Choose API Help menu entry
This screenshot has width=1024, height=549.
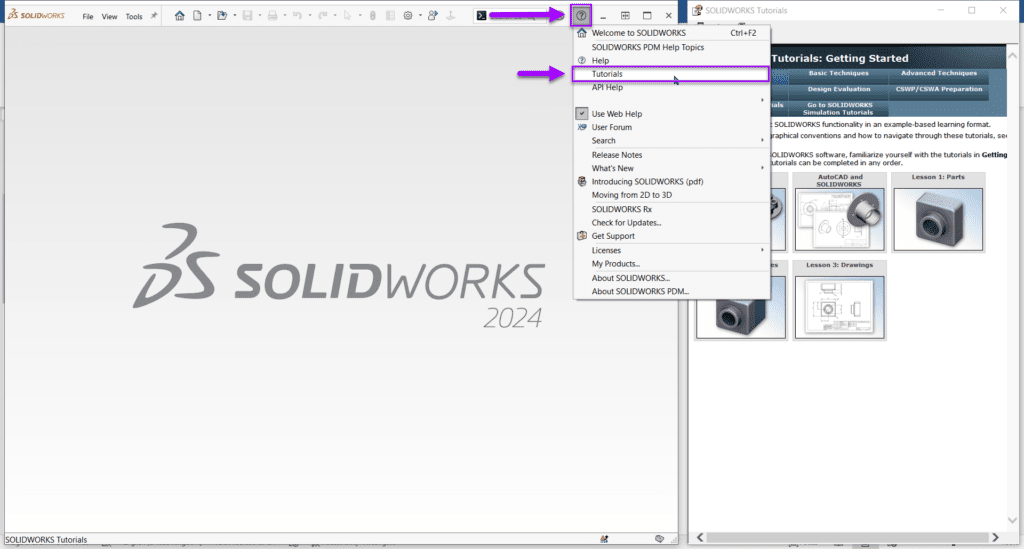click(x=671, y=87)
